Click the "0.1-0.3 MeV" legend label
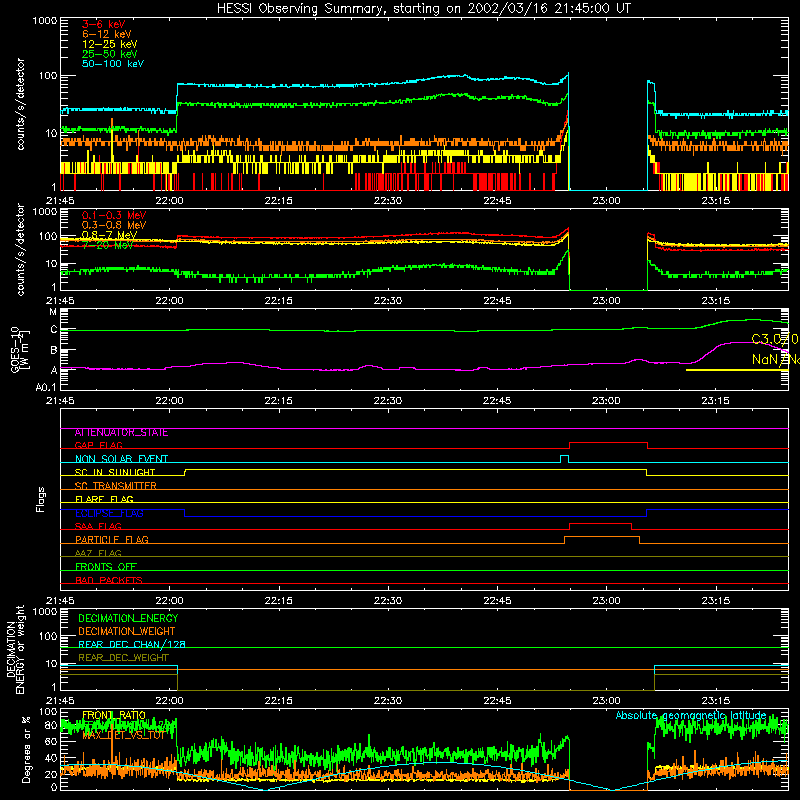Image resolution: width=800 pixels, height=800 pixels. tap(114, 215)
